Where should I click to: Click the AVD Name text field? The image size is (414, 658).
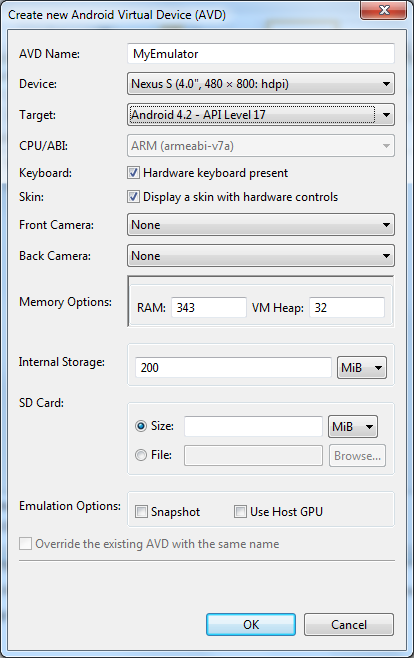(260, 54)
